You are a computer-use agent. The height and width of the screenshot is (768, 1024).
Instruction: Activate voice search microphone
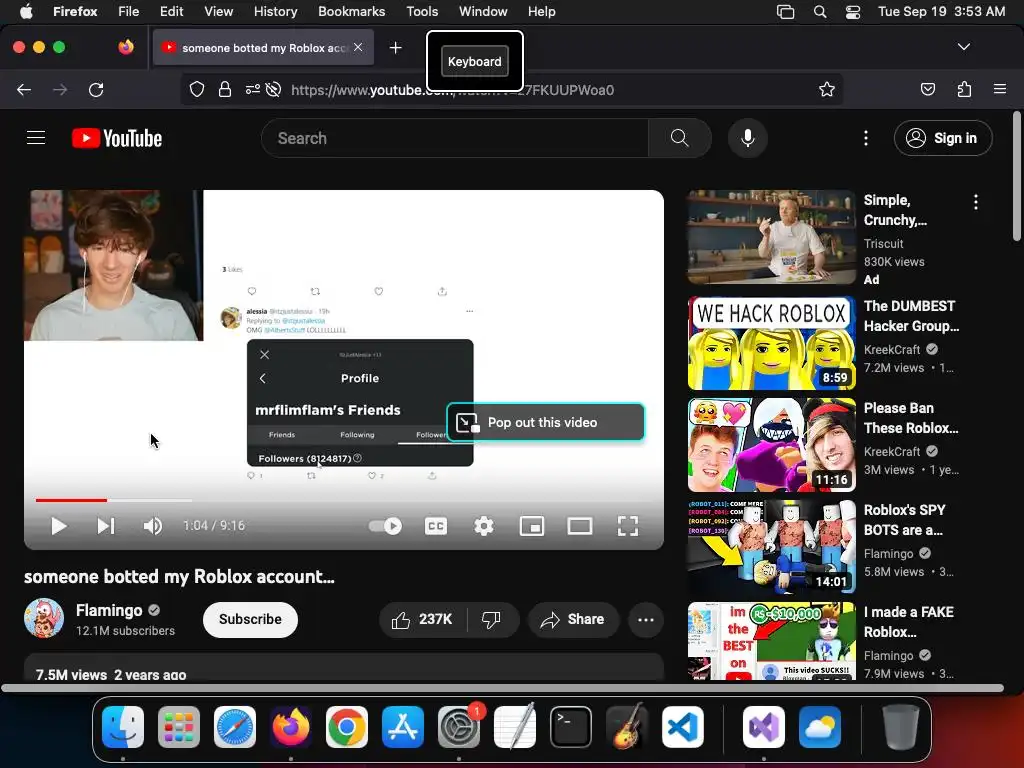(x=748, y=138)
